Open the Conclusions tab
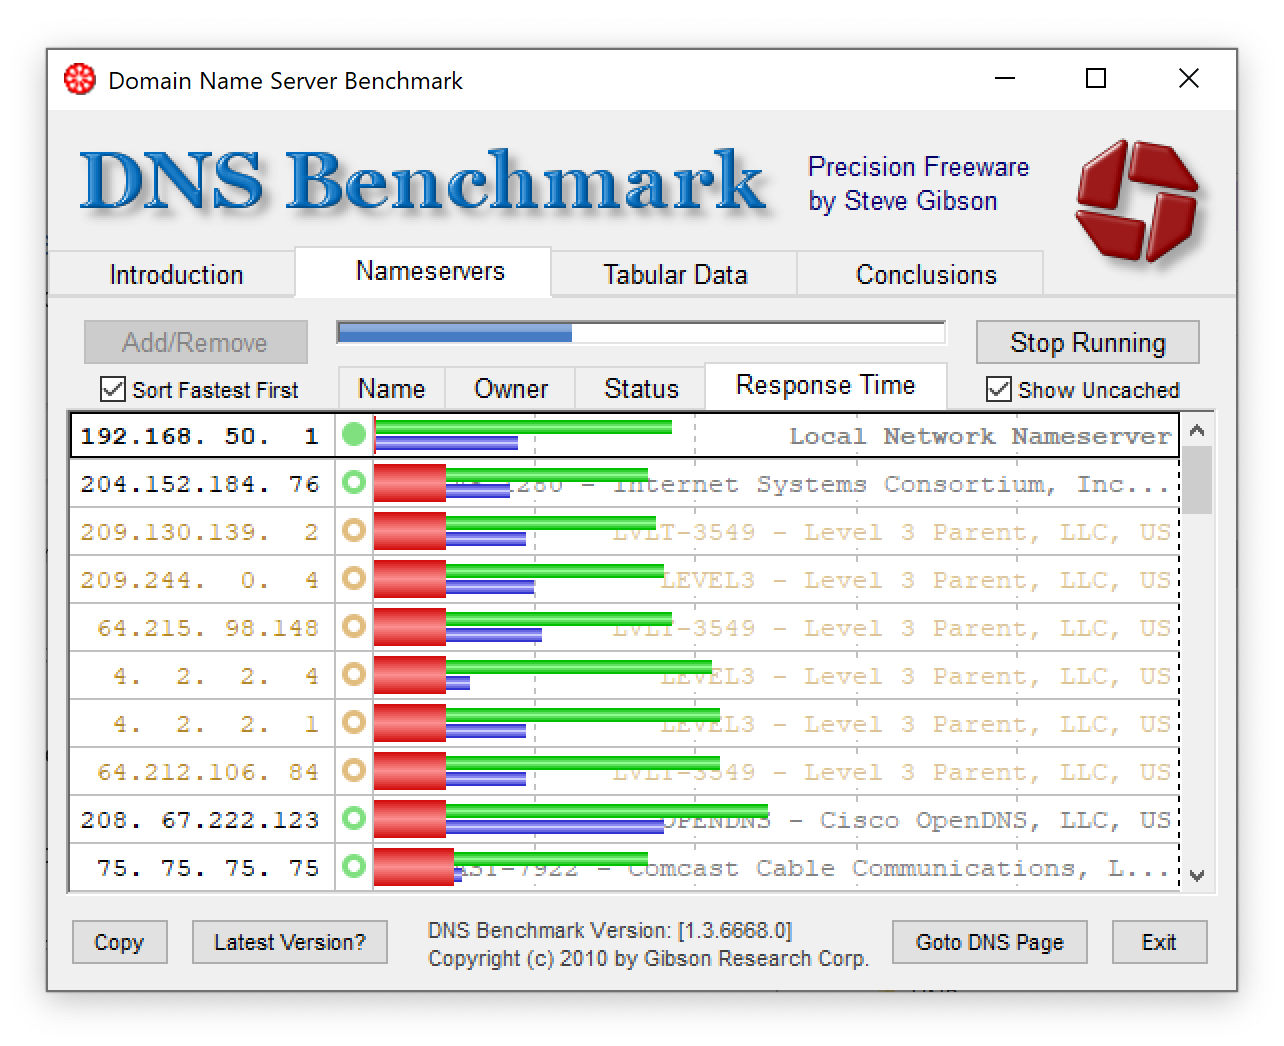The height and width of the screenshot is (1046, 1284). (921, 274)
